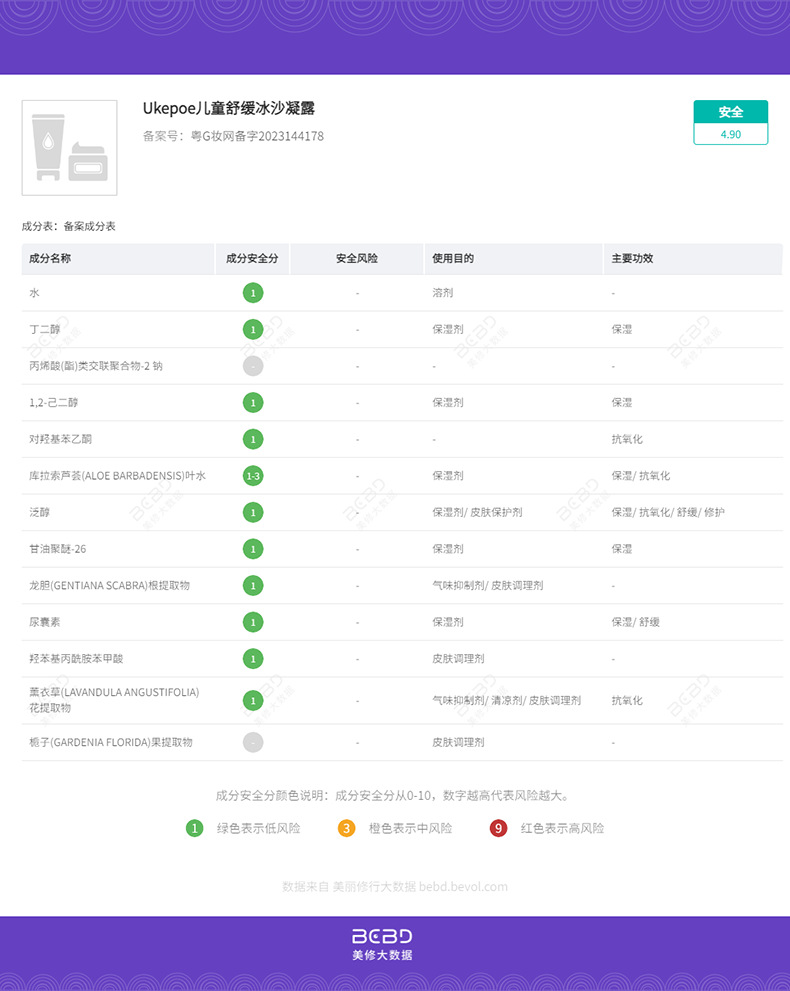Click the ingredient name 尿囊素
The image size is (790, 991).
[44, 623]
